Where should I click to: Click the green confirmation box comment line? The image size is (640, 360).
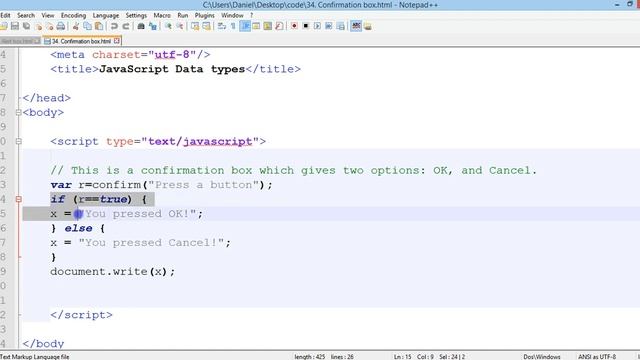(293, 170)
